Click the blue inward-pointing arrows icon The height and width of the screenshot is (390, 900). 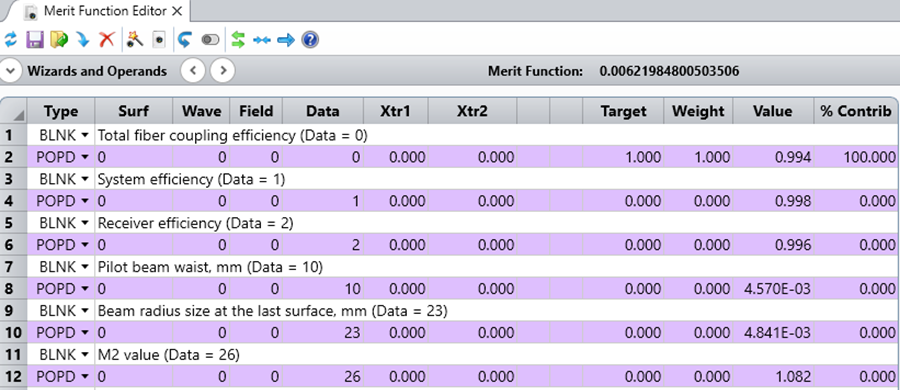[262, 40]
